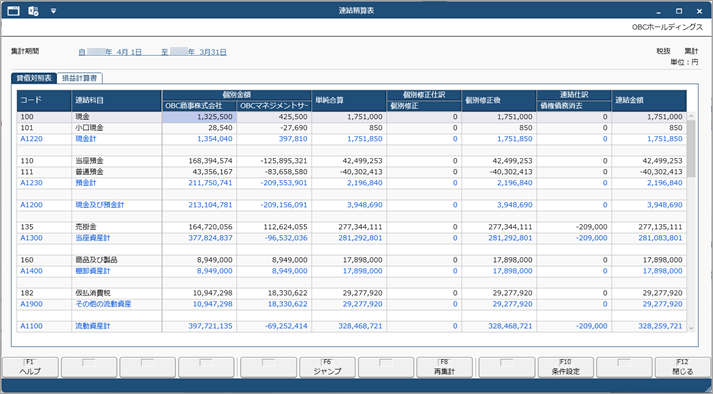
Task: Select the 仮払消費税 row label
Action: (93, 293)
